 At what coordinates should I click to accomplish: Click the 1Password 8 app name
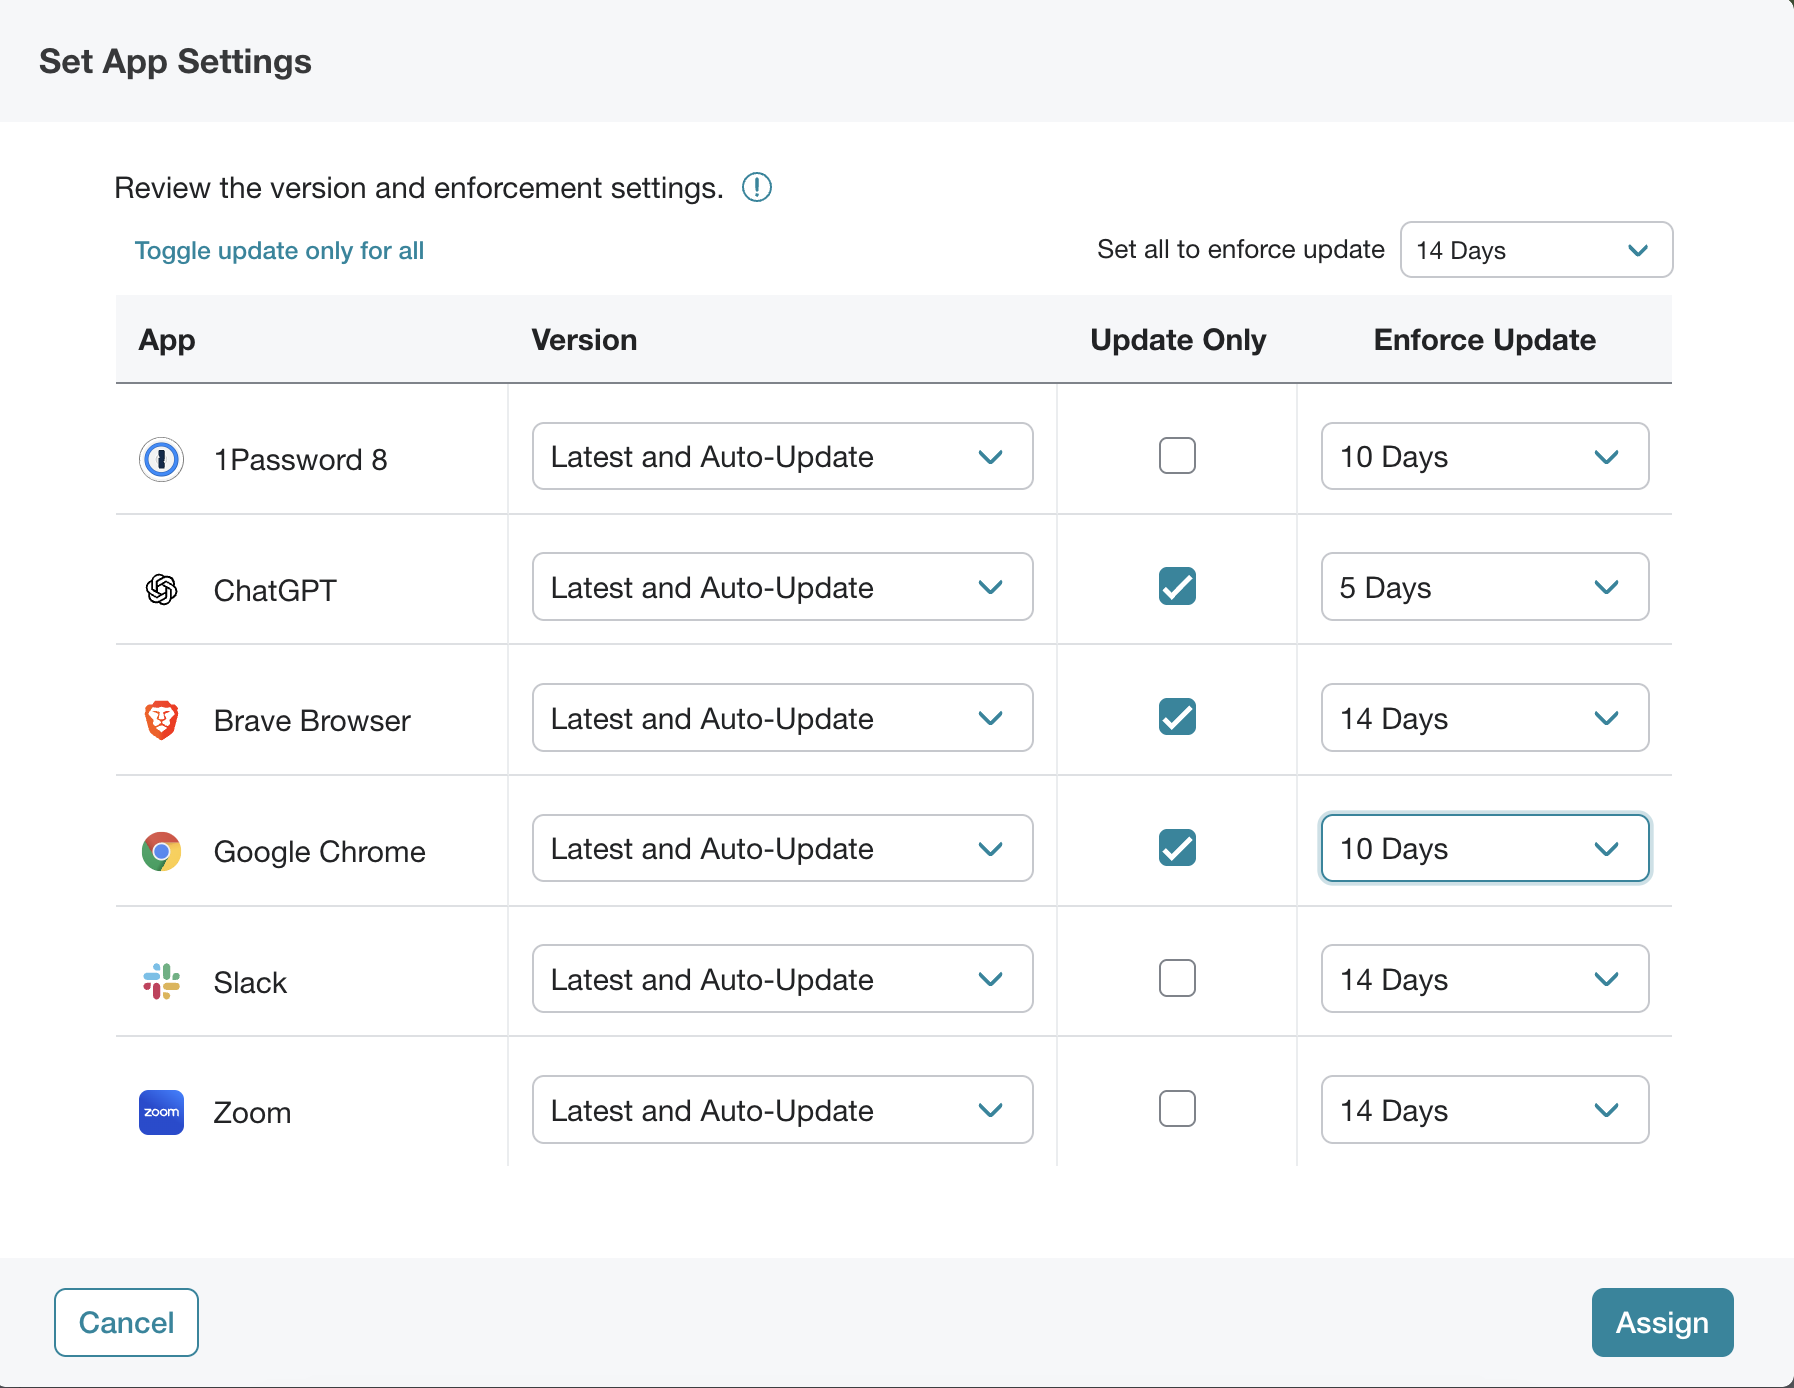300,460
